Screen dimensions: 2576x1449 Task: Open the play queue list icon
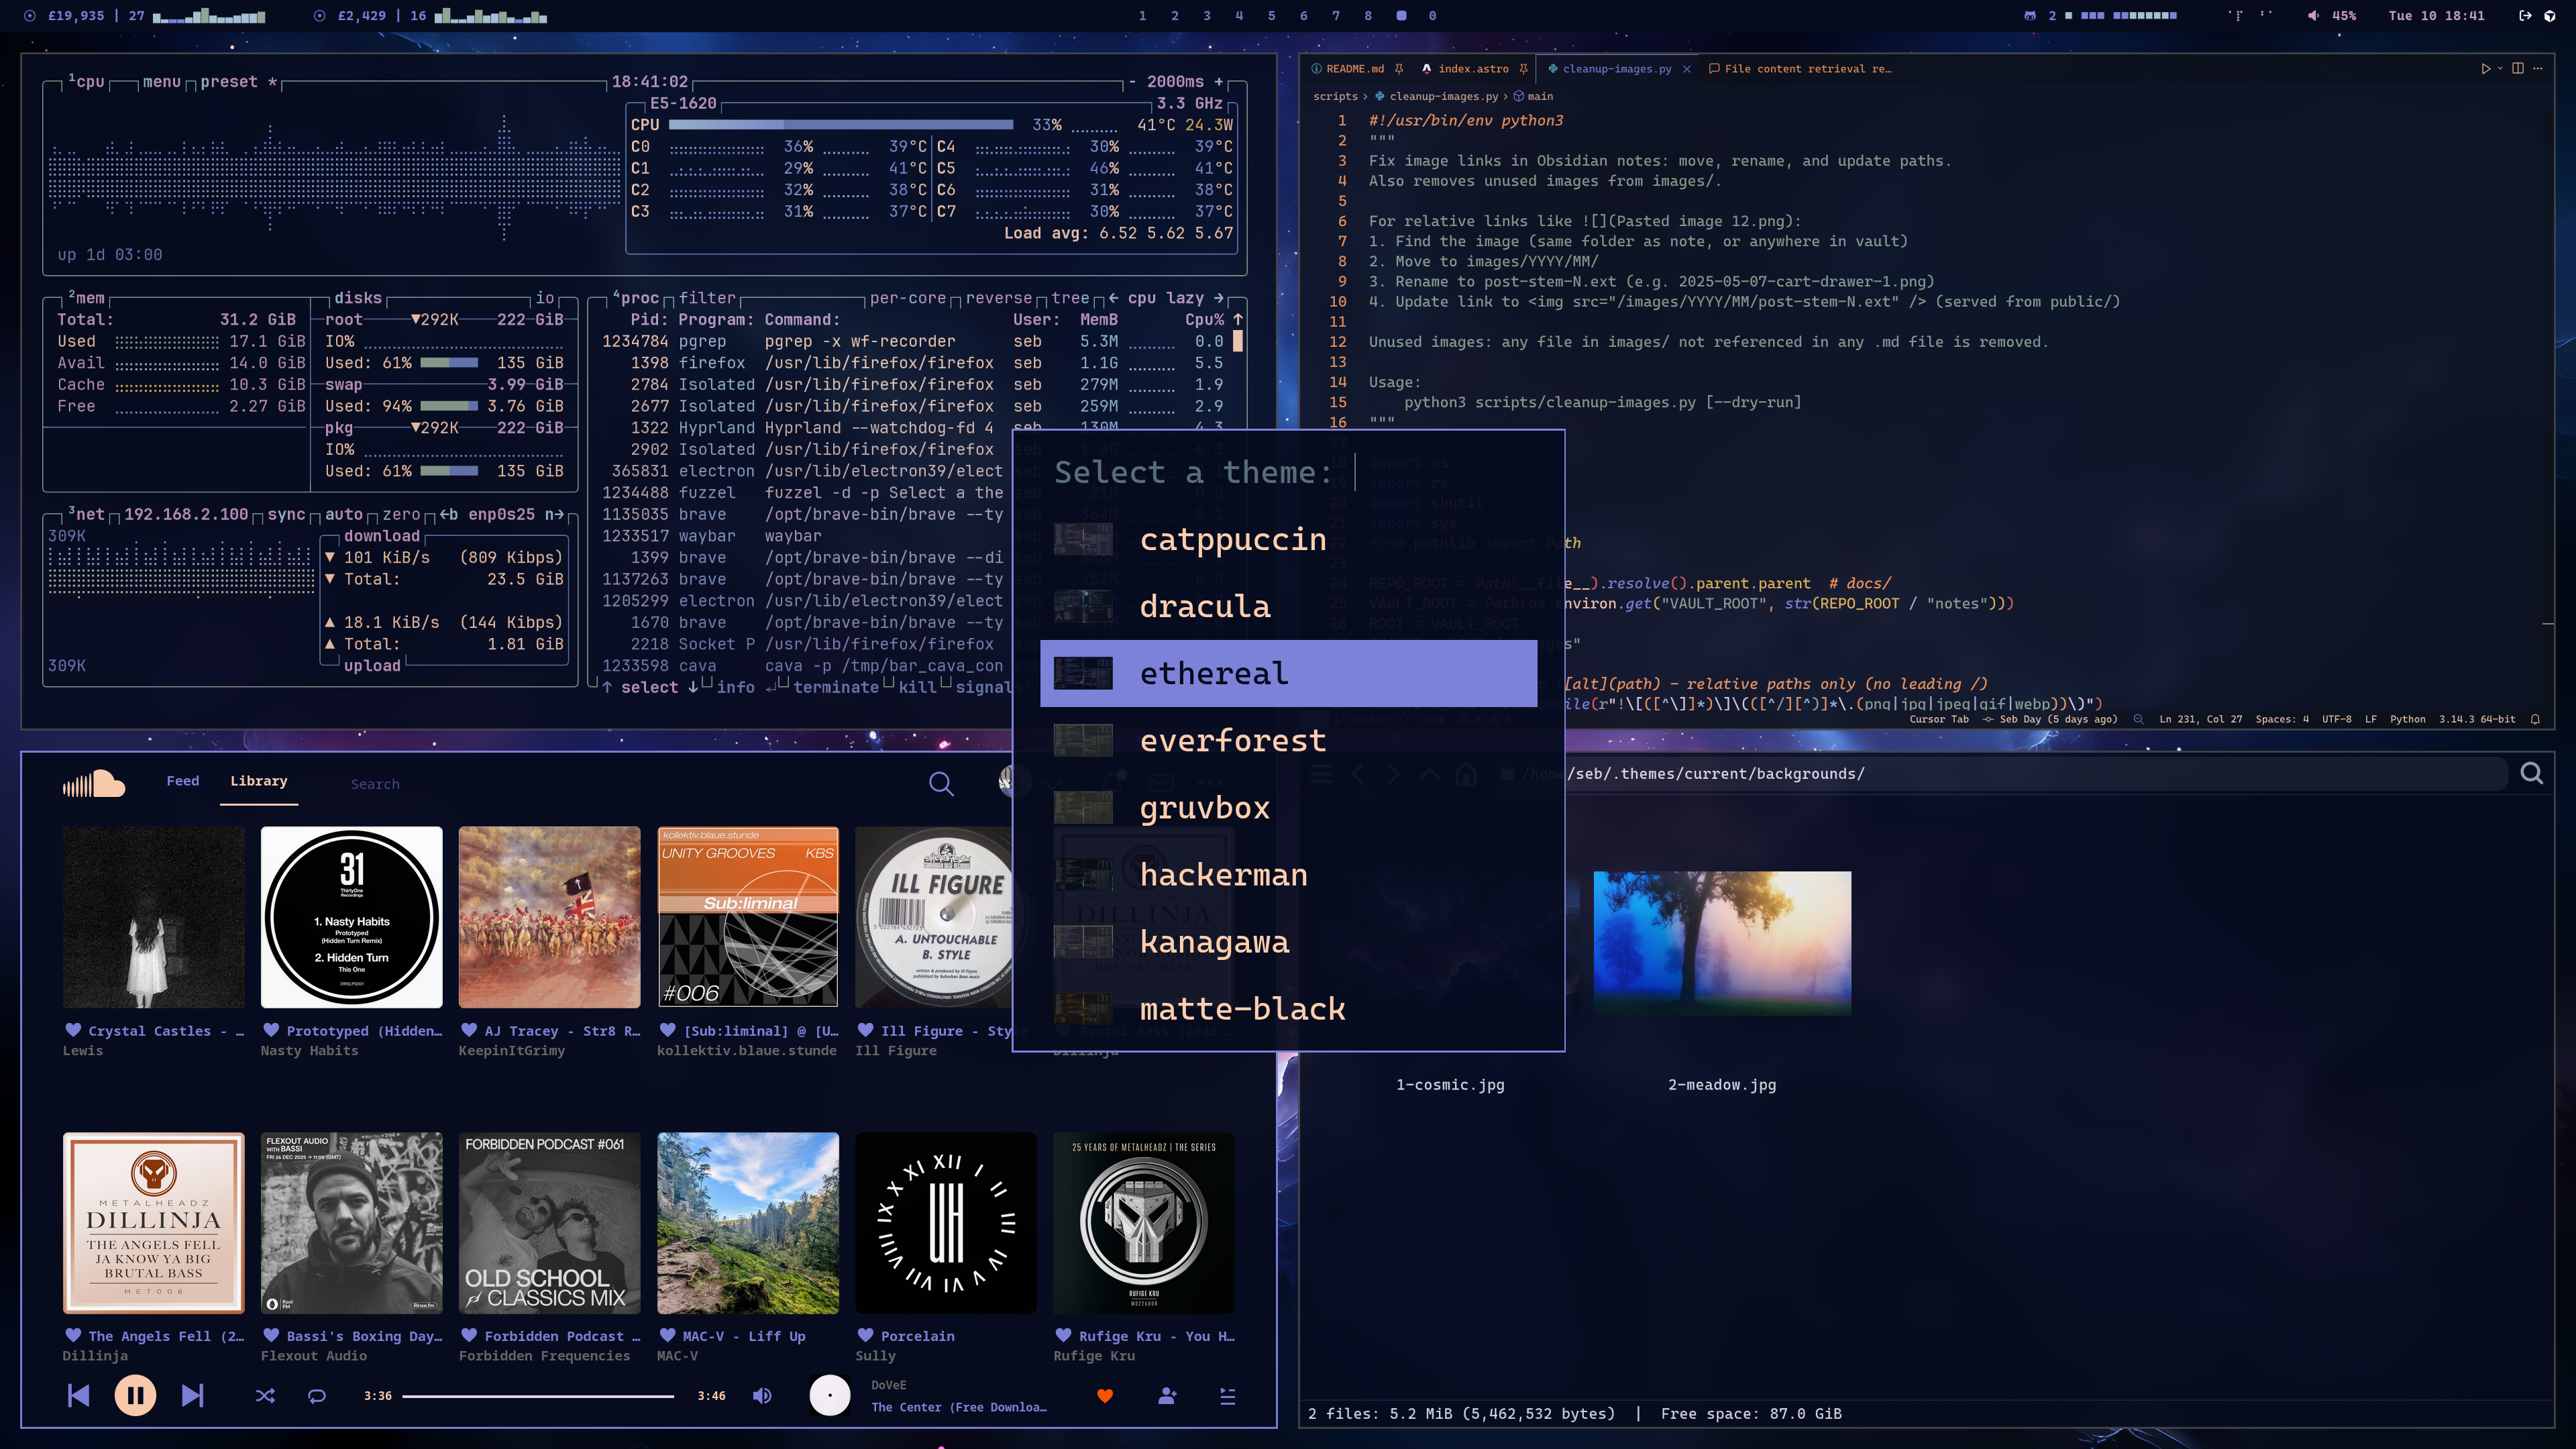click(x=1228, y=1396)
